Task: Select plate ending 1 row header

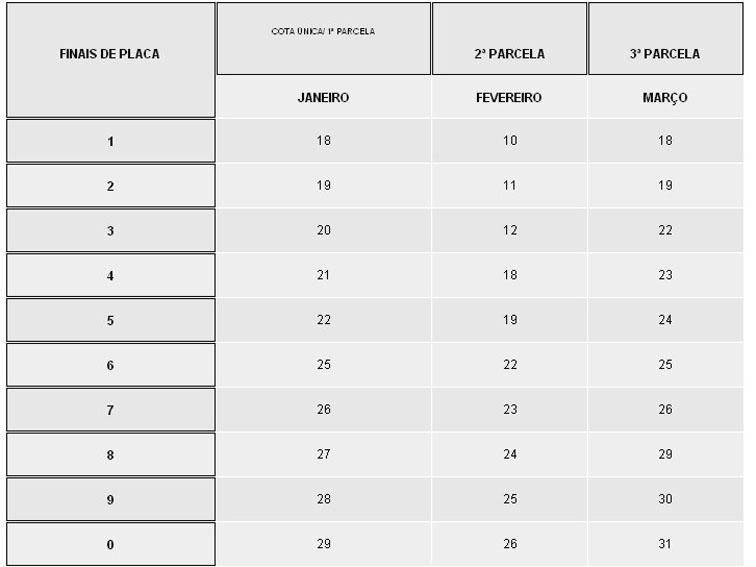Action: (110, 141)
